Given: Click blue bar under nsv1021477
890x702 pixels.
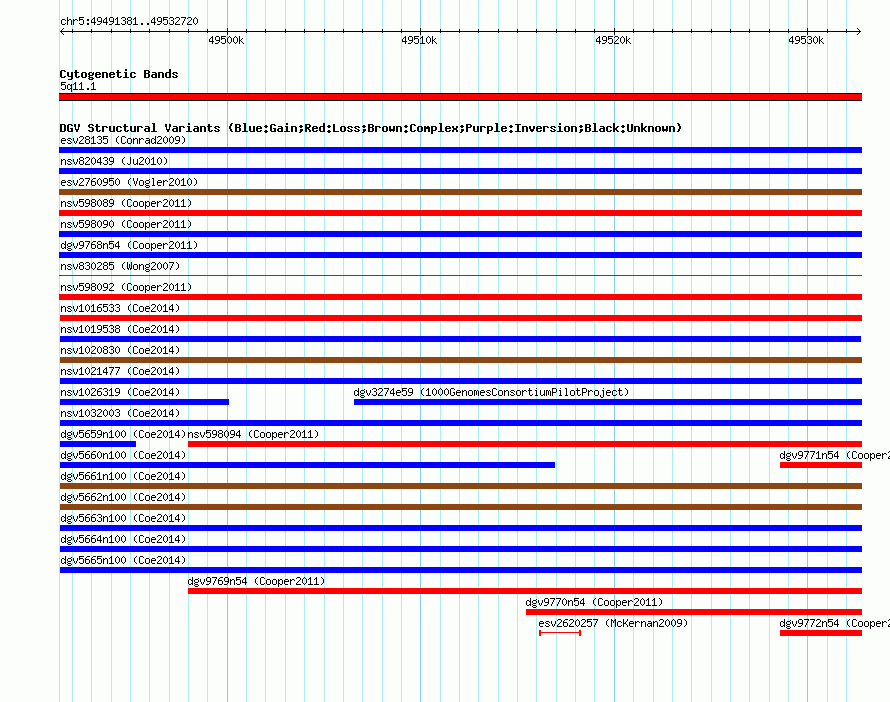Looking at the screenshot, I should pyautogui.click(x=460, y=381).
